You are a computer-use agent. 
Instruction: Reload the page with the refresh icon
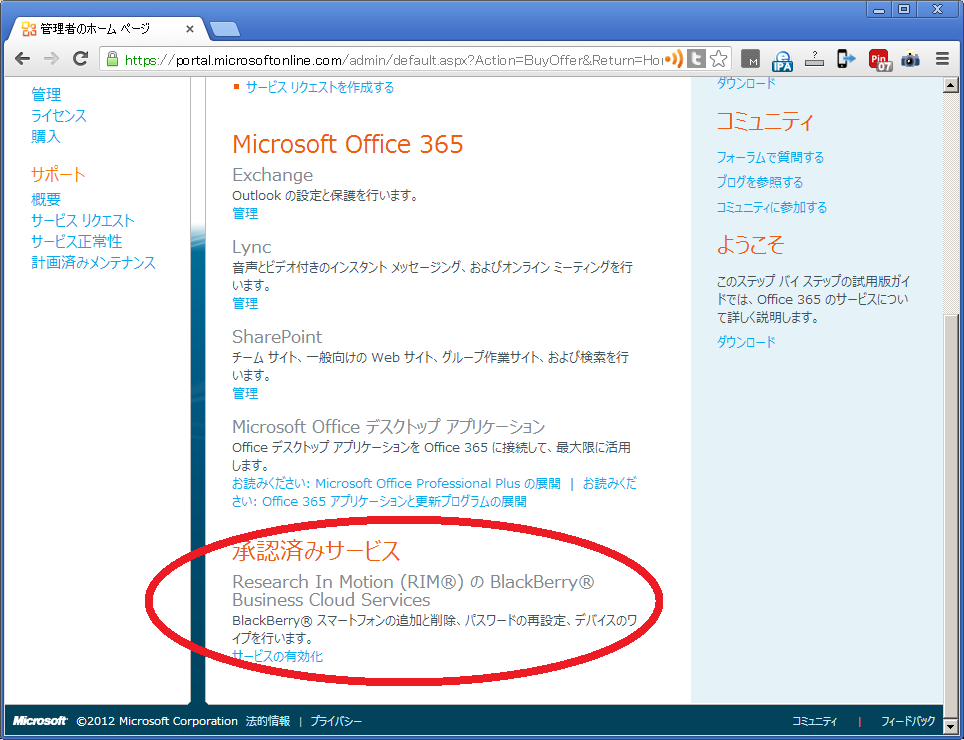81,59
